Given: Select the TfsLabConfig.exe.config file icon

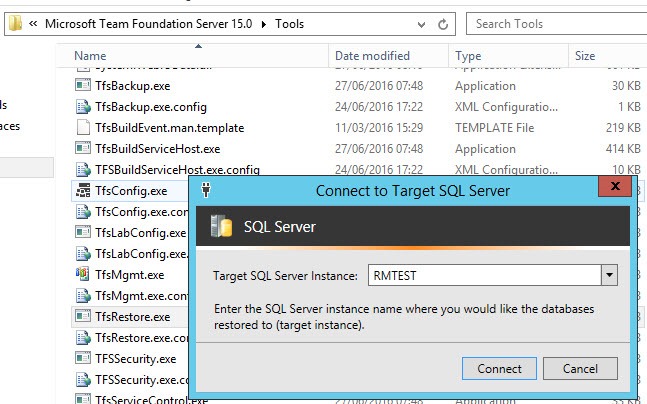Looking at the screenshot, I should 83,253.
